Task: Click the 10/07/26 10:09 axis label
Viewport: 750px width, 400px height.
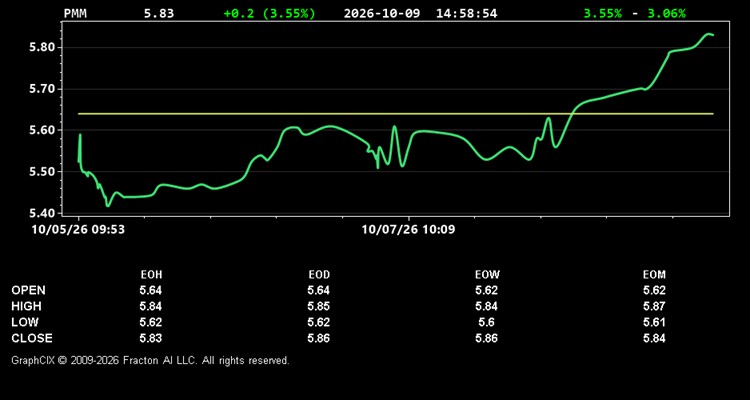Action: [x=408, y=229]
